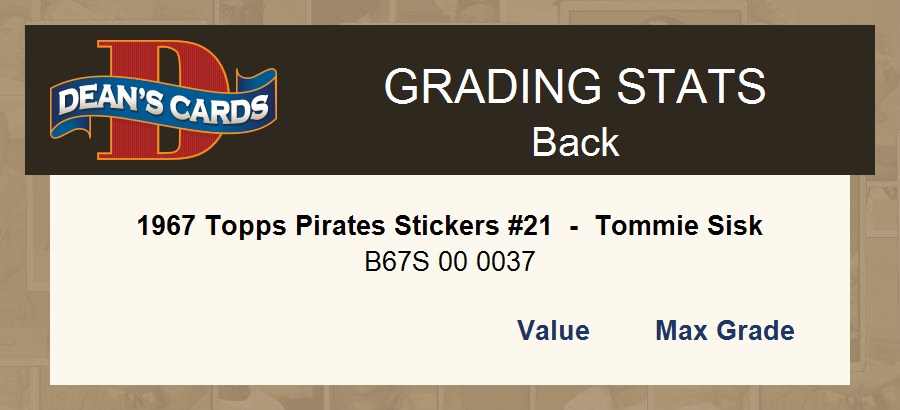The width and height of the screenshot is (900, 410).
Task: Click the Value column header
Action: click(553, 331)
